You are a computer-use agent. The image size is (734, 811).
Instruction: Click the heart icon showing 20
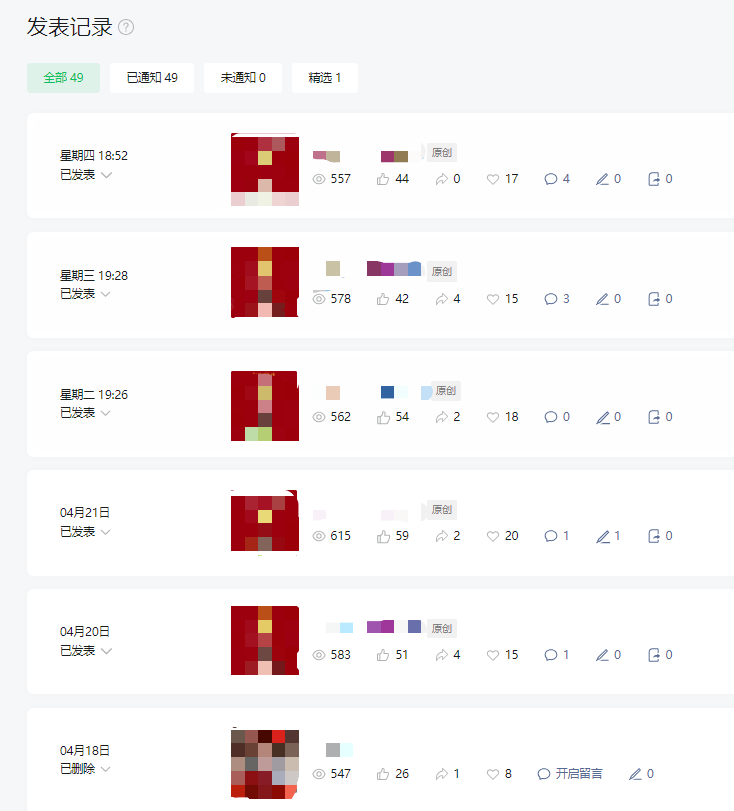[493, 536]
